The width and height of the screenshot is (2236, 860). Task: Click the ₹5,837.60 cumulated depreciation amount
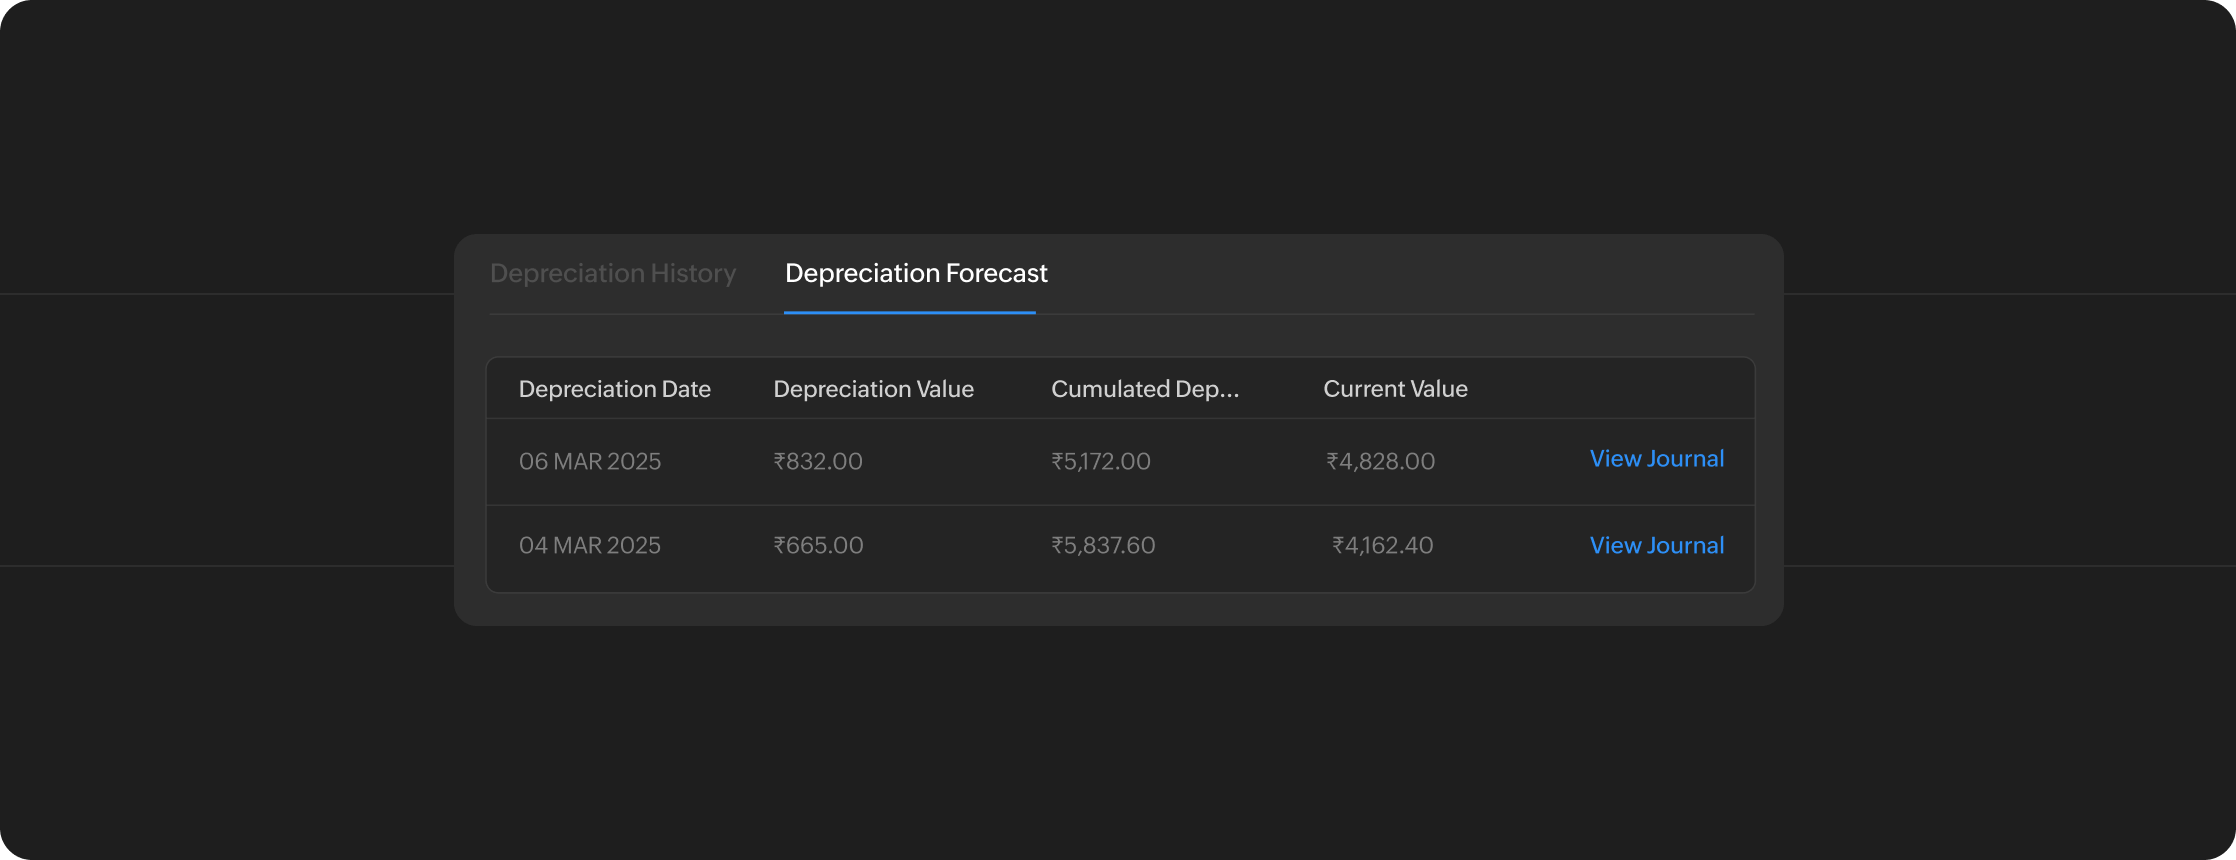pos(1102,546)
